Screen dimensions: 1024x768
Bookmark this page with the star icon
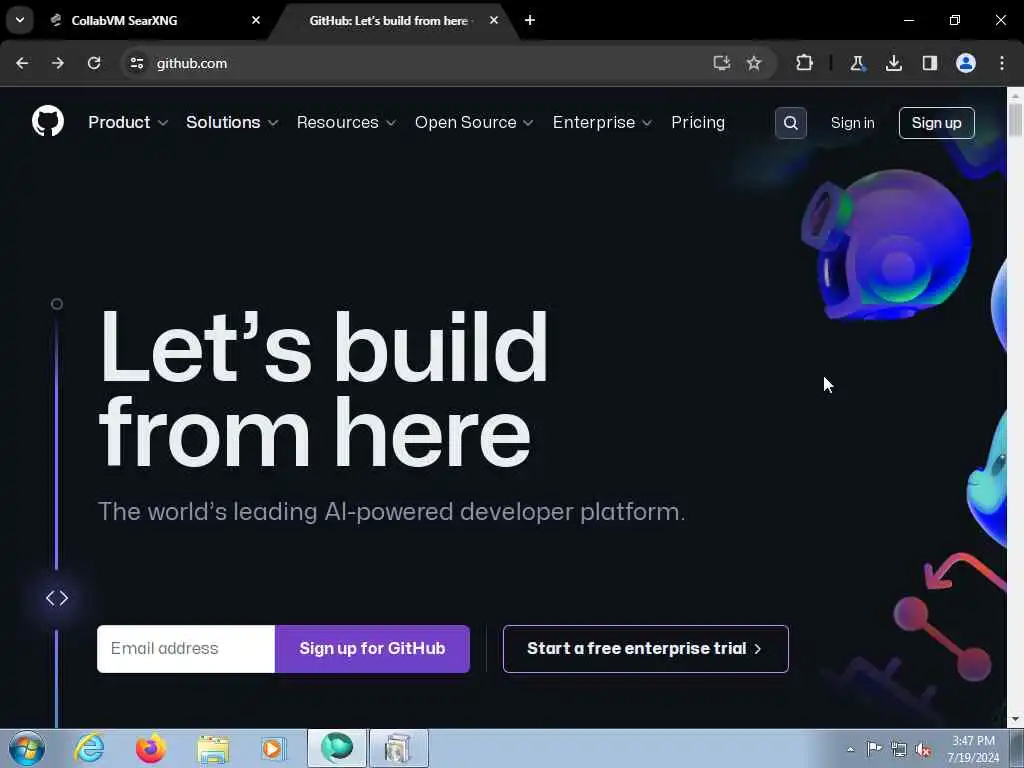pyautogui.click(x=754, y=63)
